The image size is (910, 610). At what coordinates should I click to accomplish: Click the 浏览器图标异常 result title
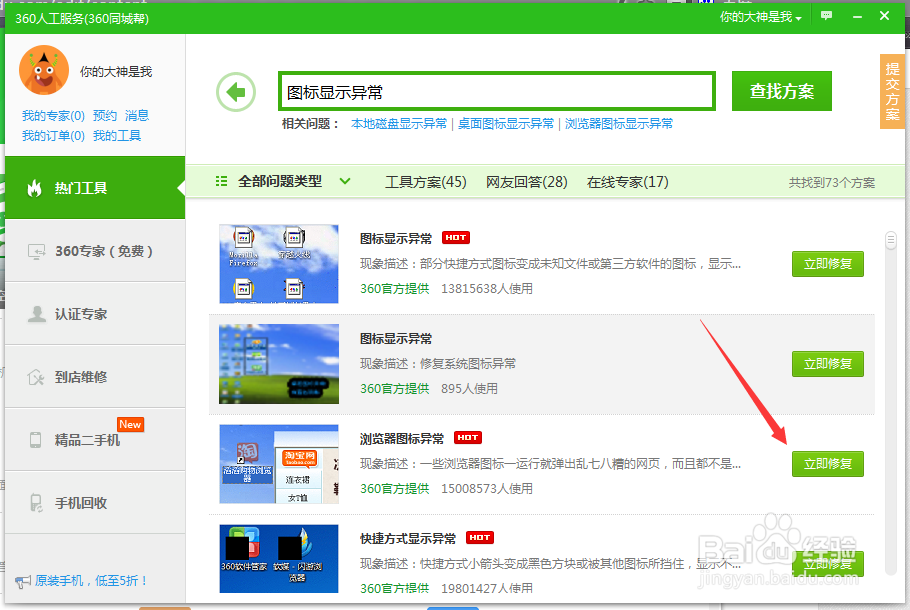click(x=402, y=439)
